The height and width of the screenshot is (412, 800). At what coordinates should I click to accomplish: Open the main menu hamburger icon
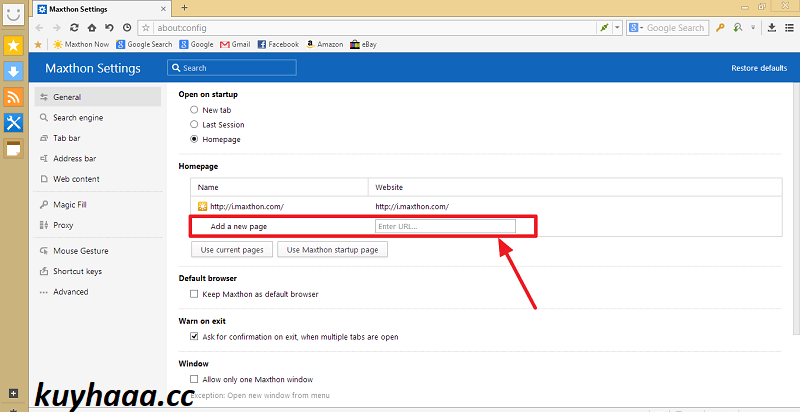tap(790, 28)
